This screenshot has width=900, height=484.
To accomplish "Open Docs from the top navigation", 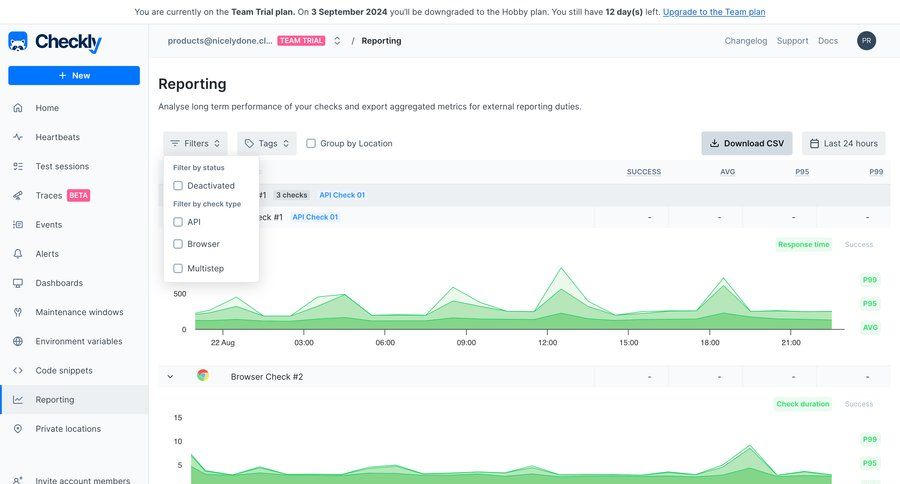I will 827,41.
